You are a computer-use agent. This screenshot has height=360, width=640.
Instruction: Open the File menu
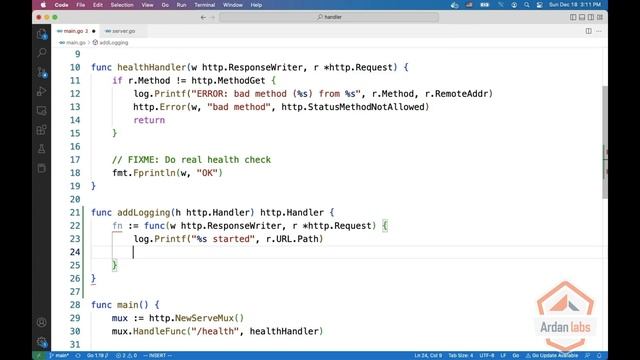tap(81, 5)
